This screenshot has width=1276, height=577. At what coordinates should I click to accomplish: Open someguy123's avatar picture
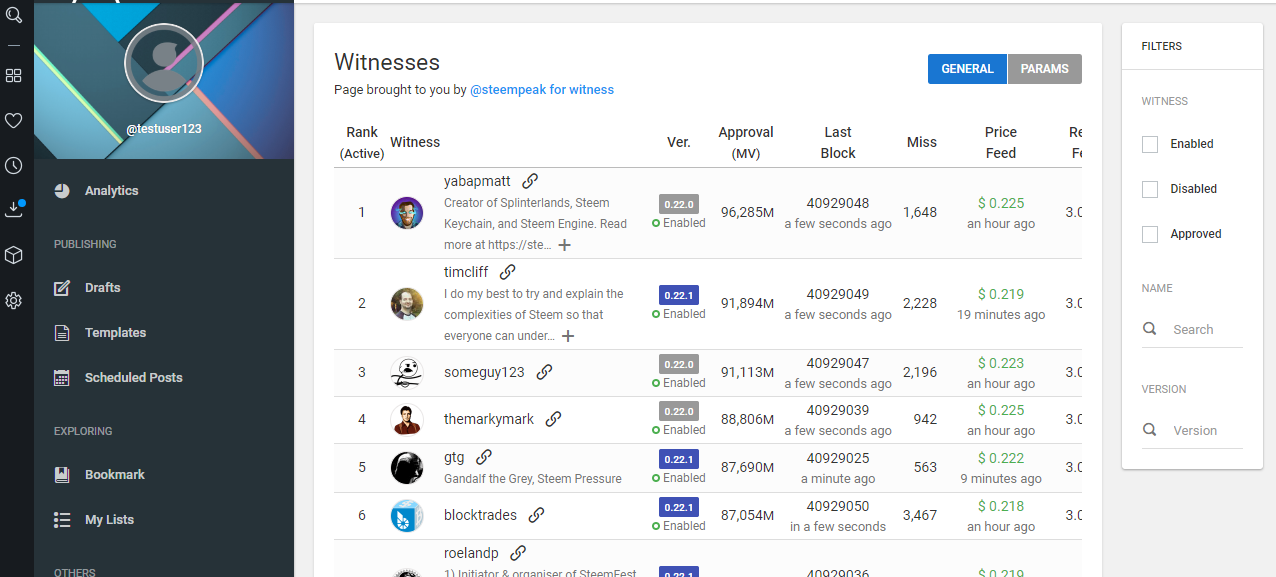tap(407, 373)
